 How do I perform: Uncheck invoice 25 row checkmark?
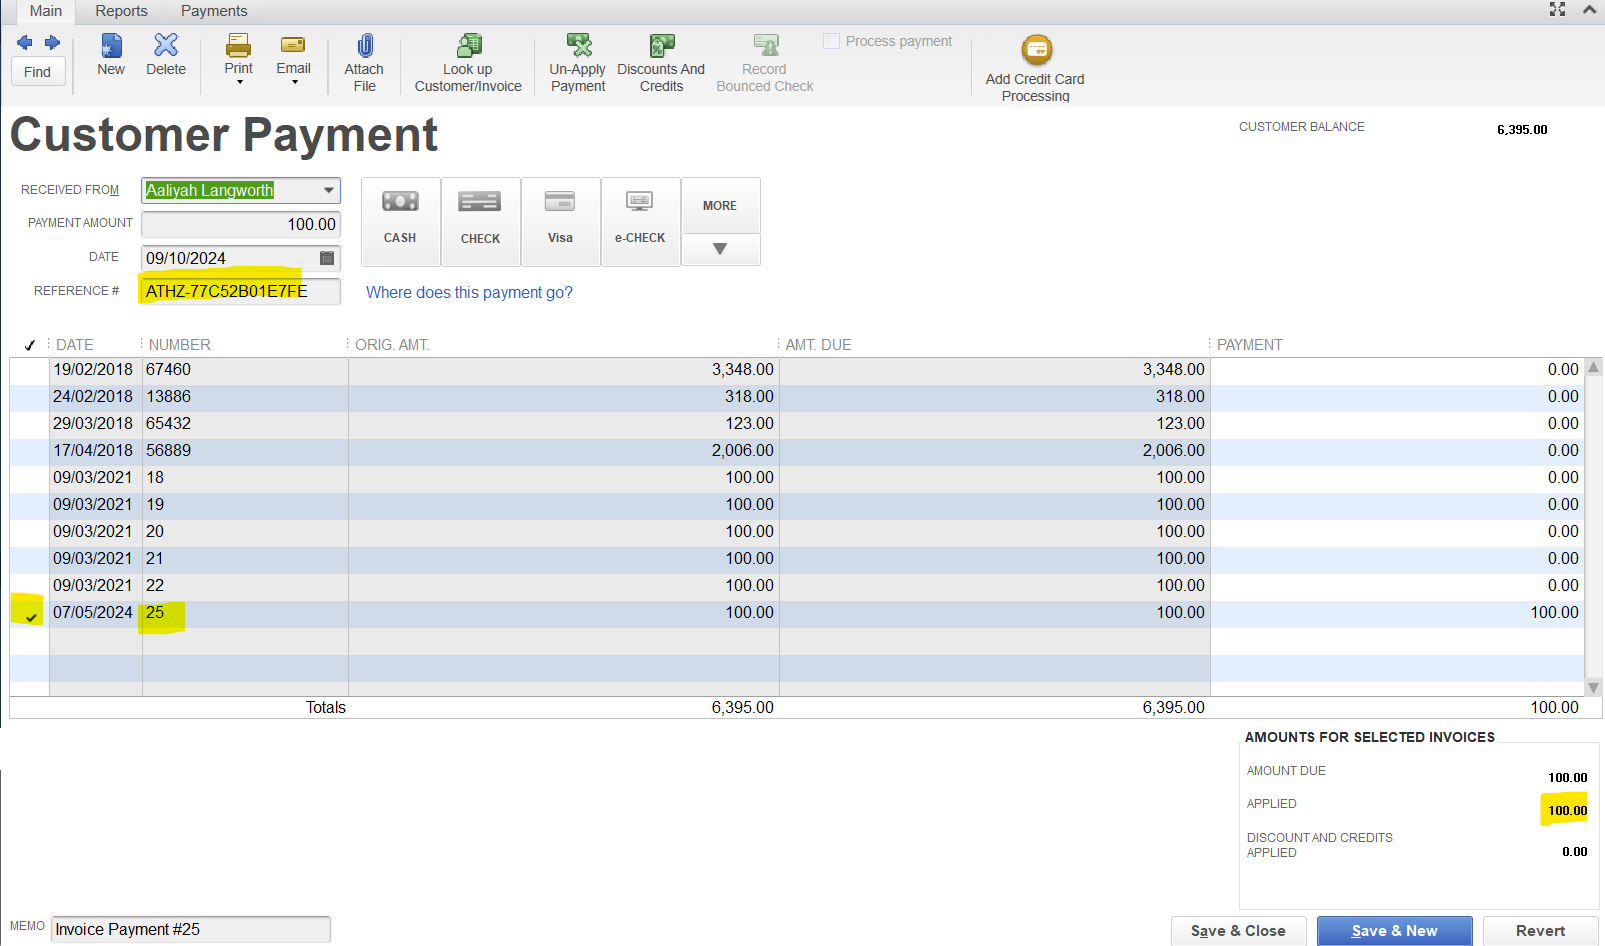30,615
